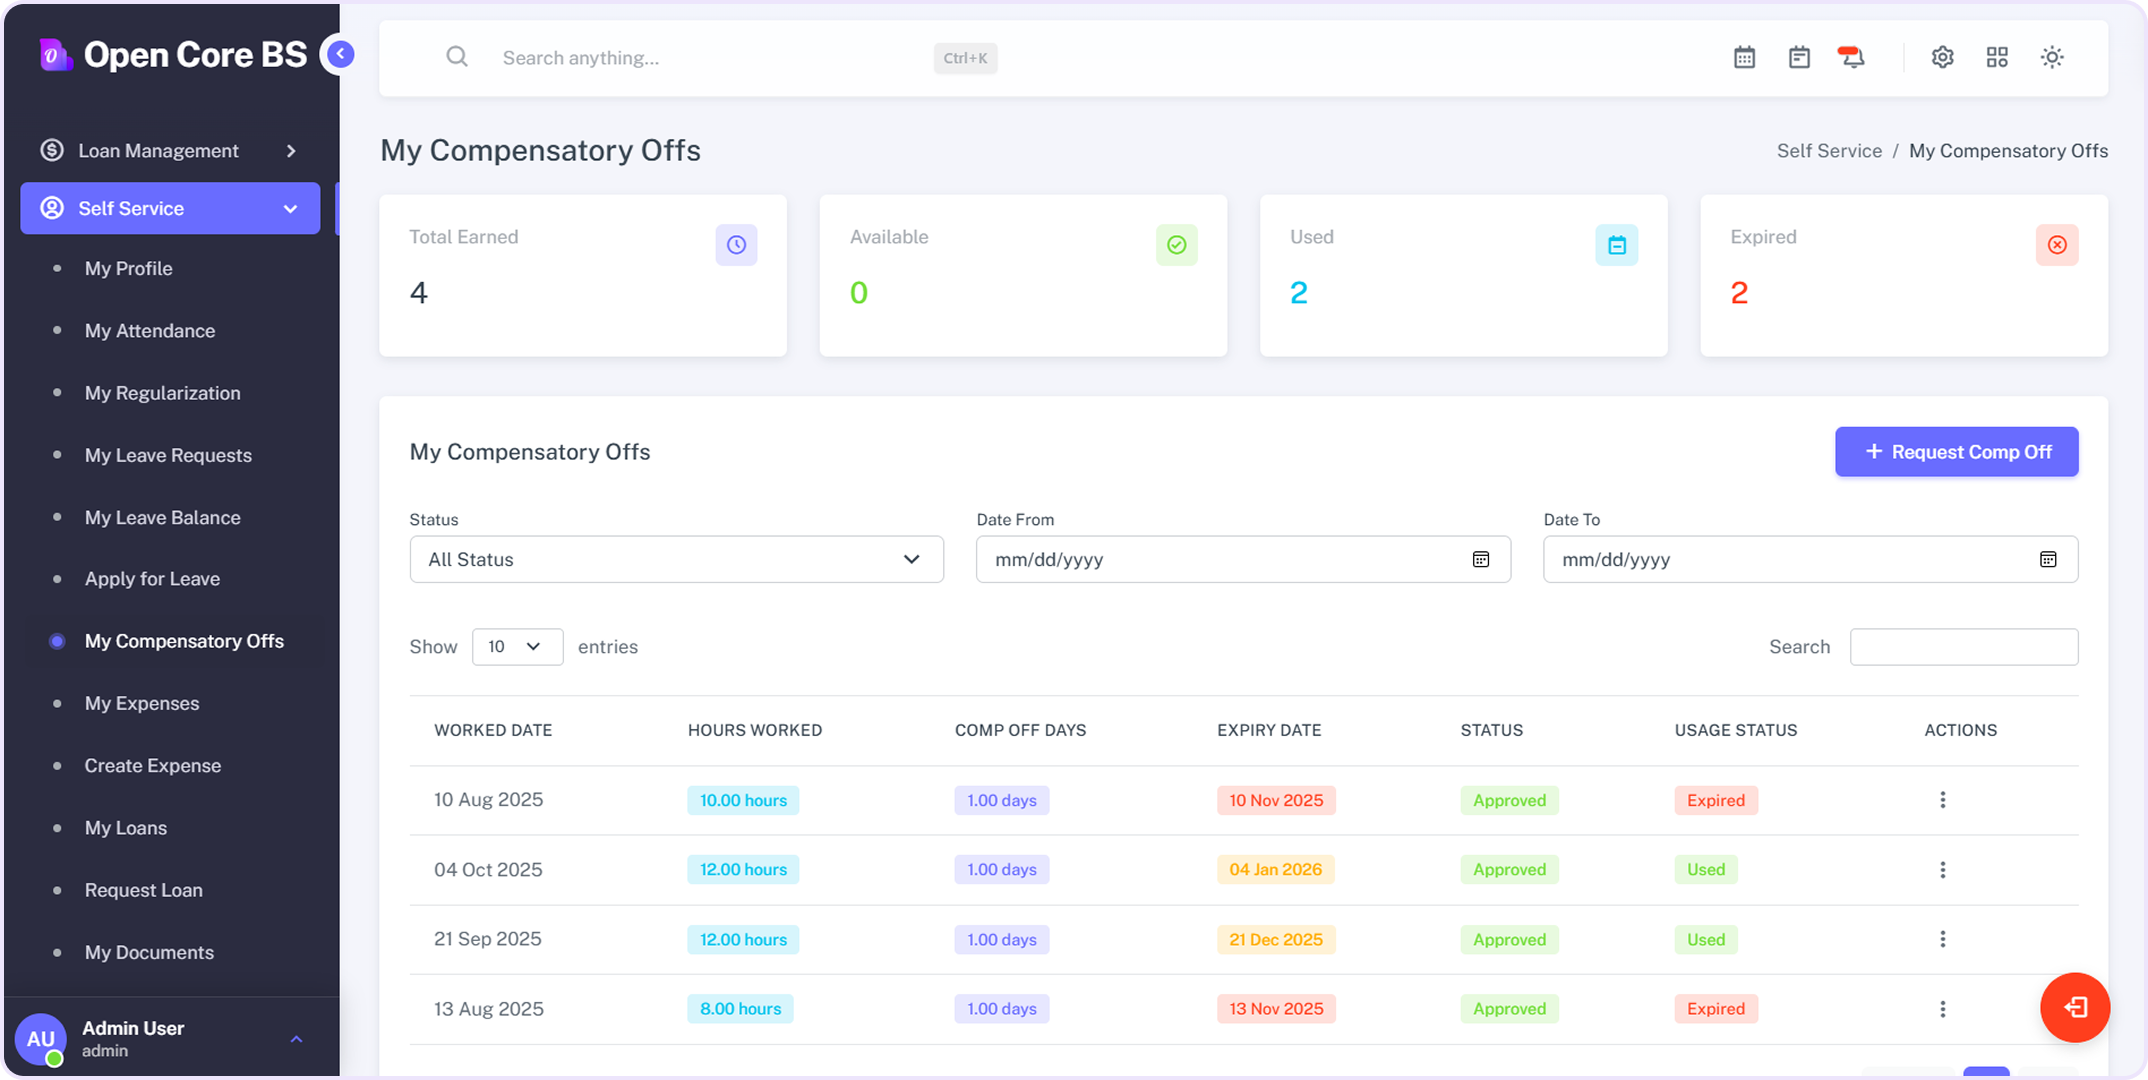Viewport: 2148px width, 1080px height.
Task: Open the All Status dropdown
Action: [676, 559]
